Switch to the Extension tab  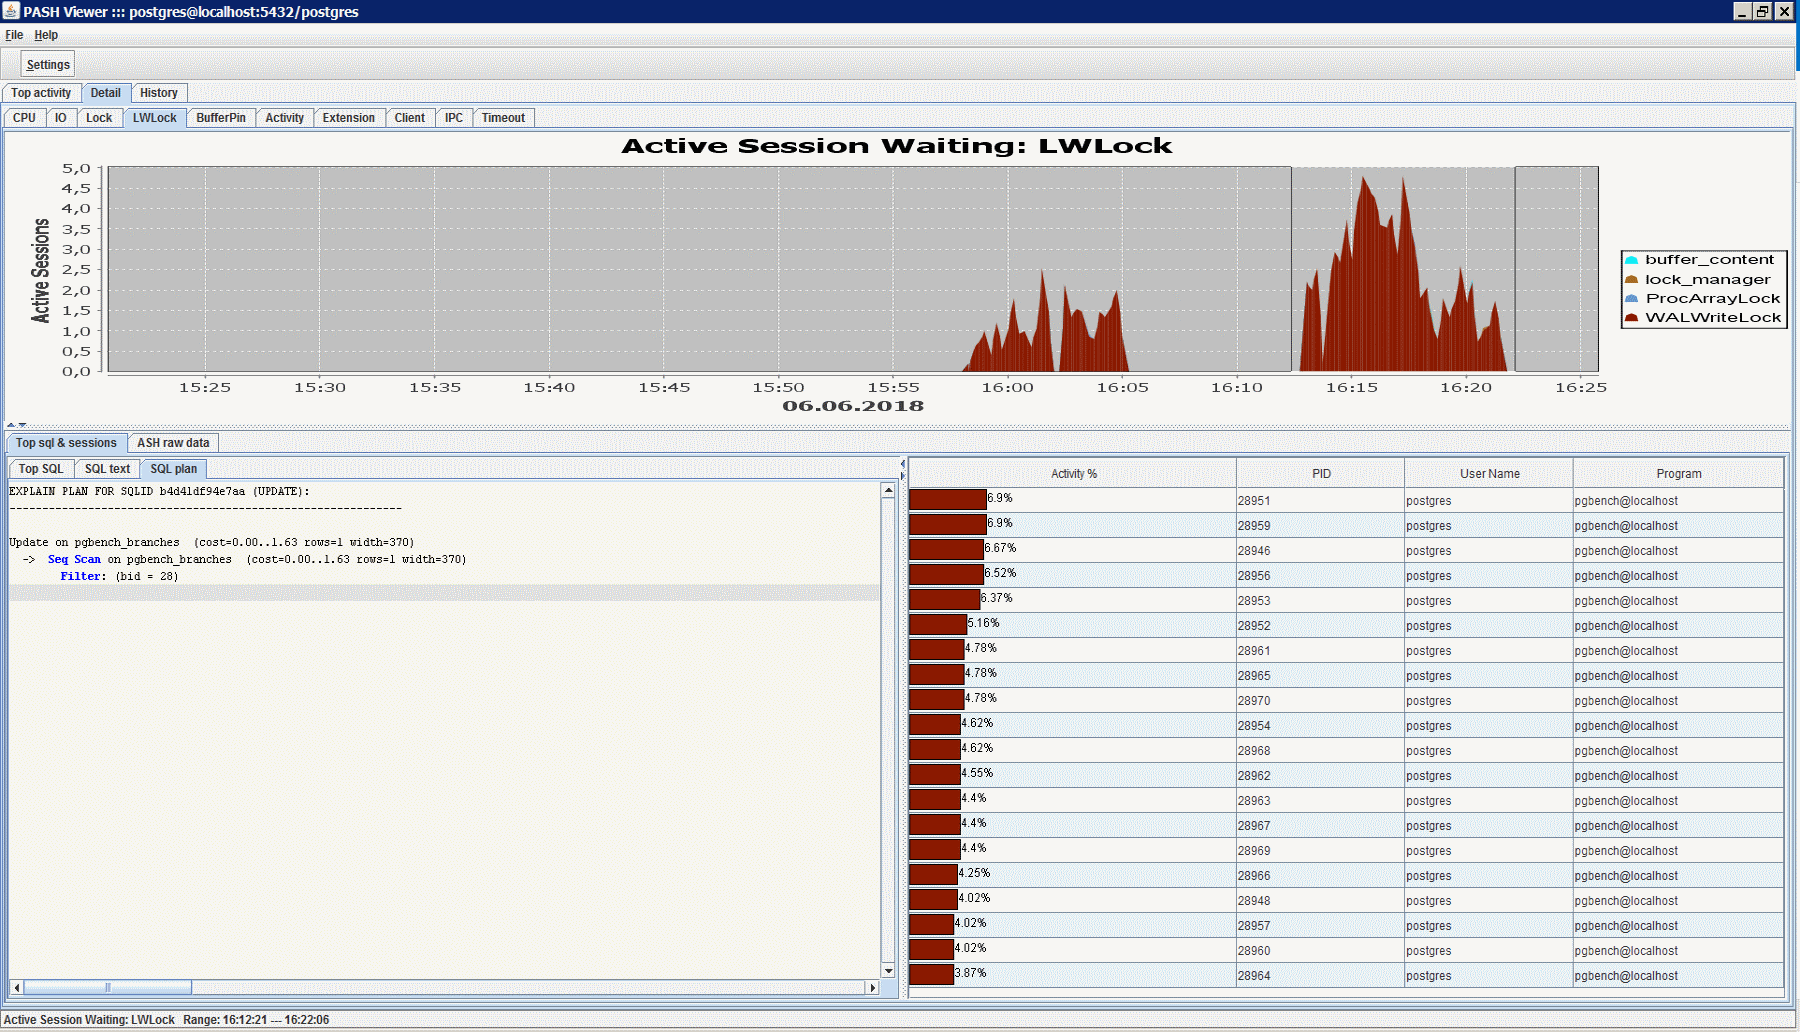348,117
